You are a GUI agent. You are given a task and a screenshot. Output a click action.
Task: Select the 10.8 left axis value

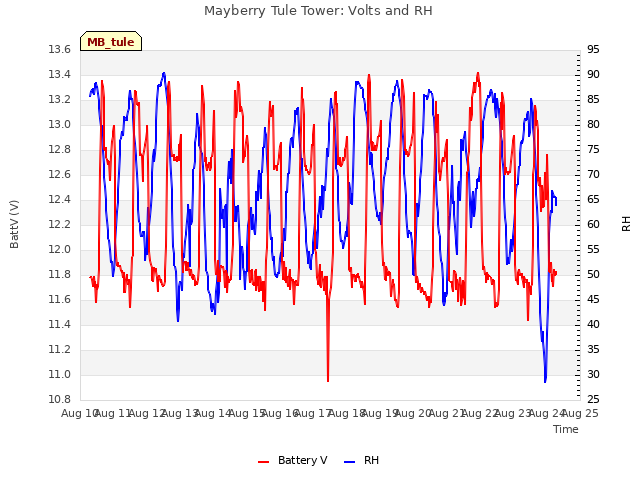[x=60, y=399]
